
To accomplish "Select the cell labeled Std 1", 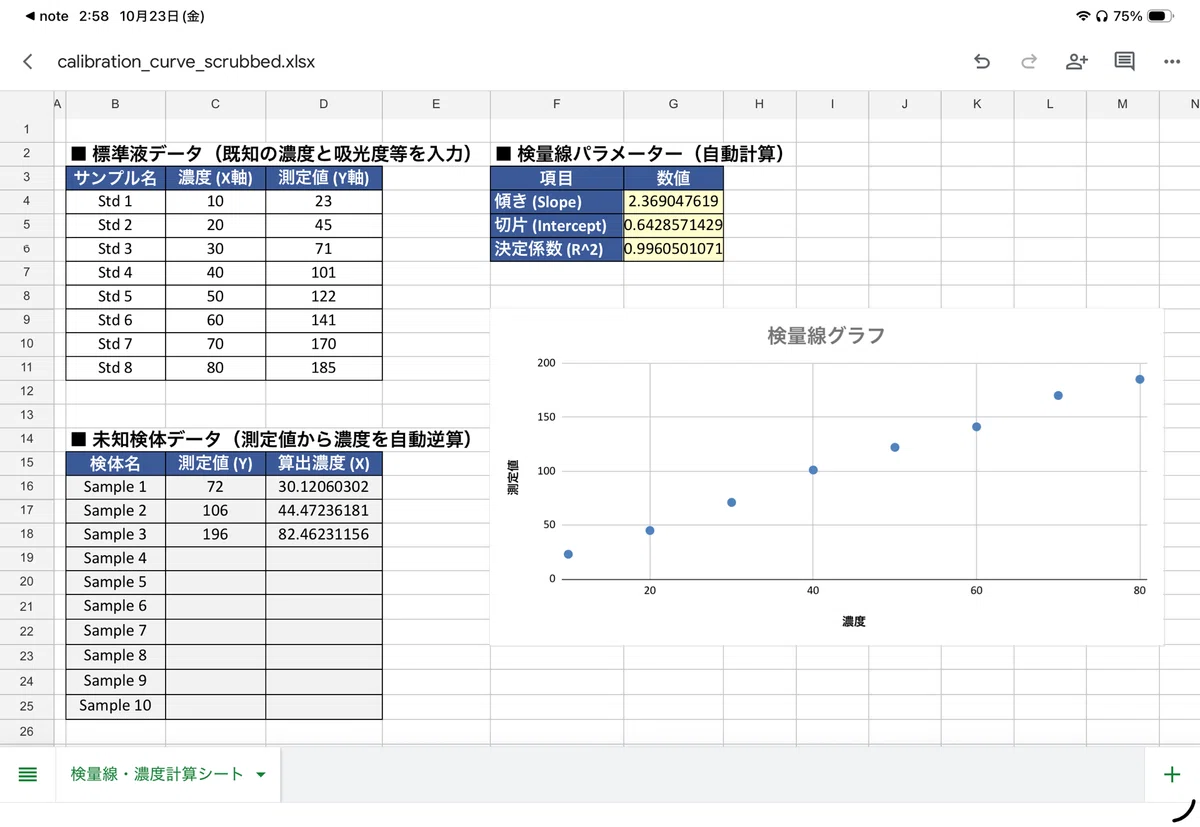I will 116,201.
